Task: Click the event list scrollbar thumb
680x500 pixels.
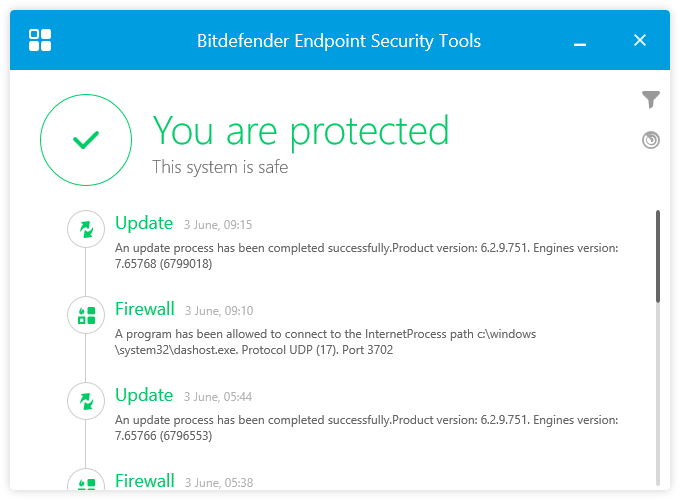Action: pyautogui.click(x=657, y=255)
